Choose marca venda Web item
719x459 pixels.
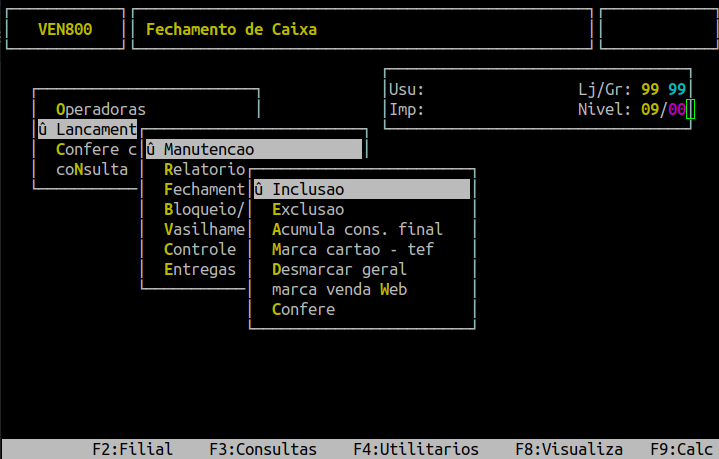pos(339,290)
